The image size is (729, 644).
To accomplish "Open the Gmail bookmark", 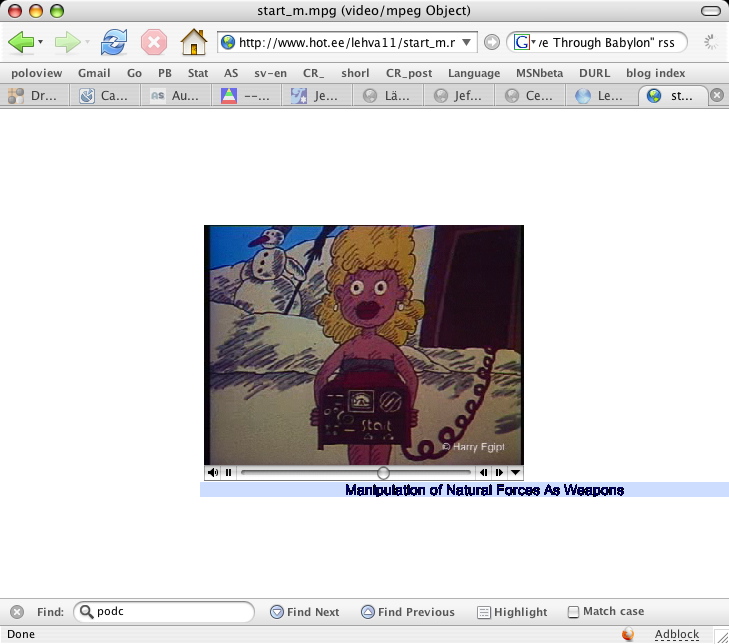I will (x=94, y=73).
